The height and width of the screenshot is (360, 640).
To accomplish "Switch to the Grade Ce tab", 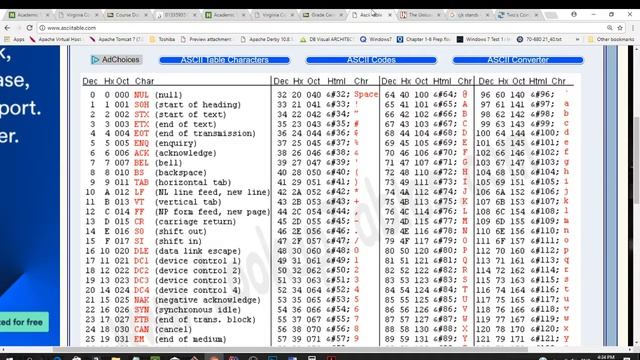I will (x=322, y=15).
